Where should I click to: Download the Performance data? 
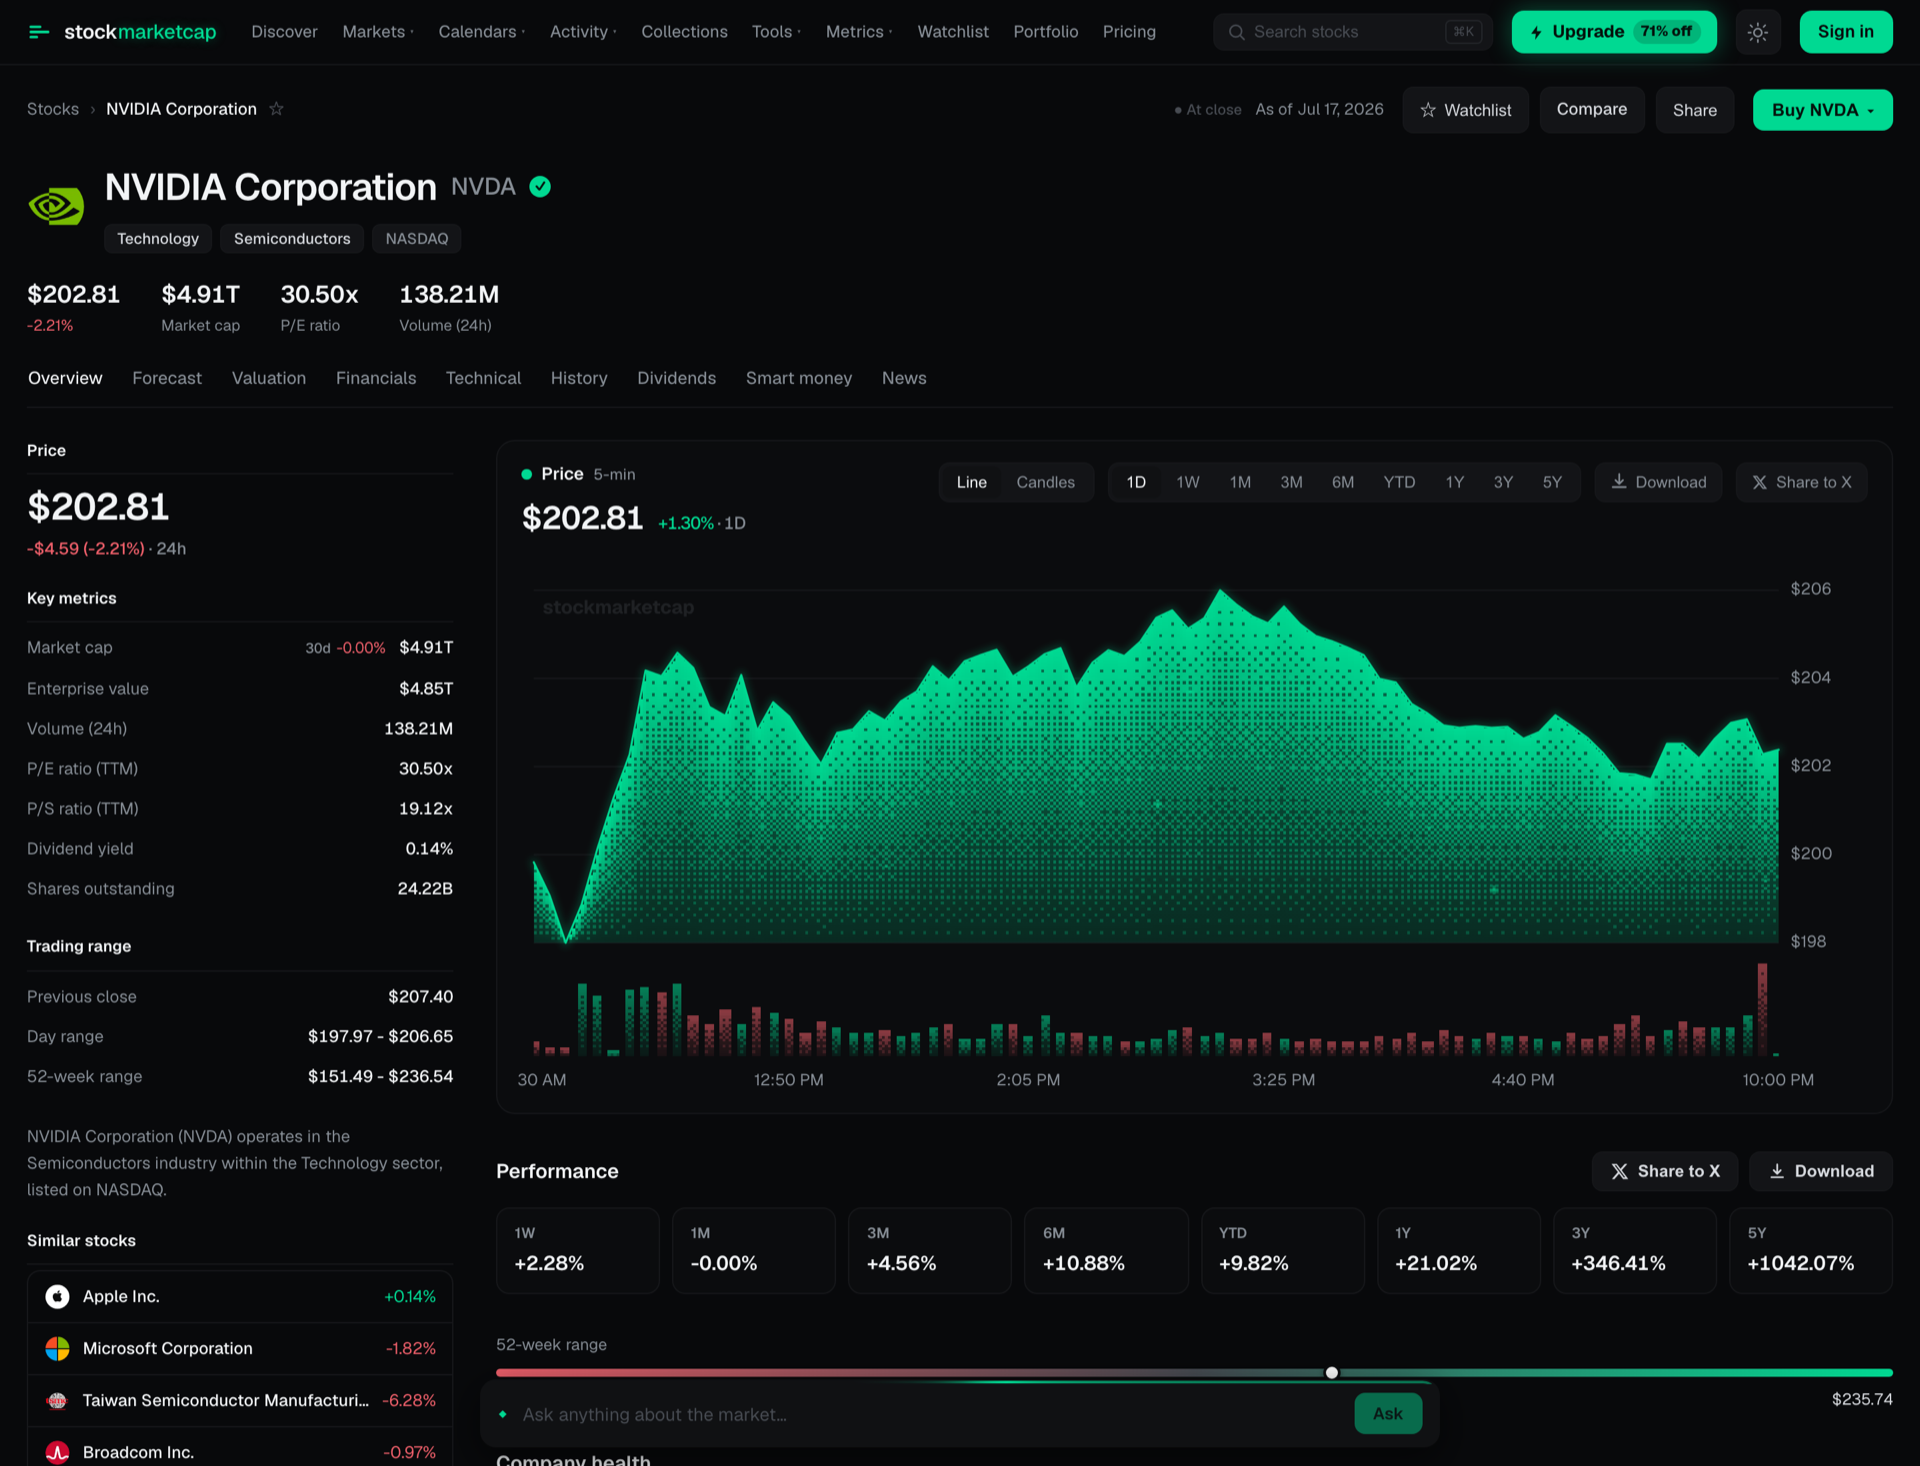[1820, 1171]
